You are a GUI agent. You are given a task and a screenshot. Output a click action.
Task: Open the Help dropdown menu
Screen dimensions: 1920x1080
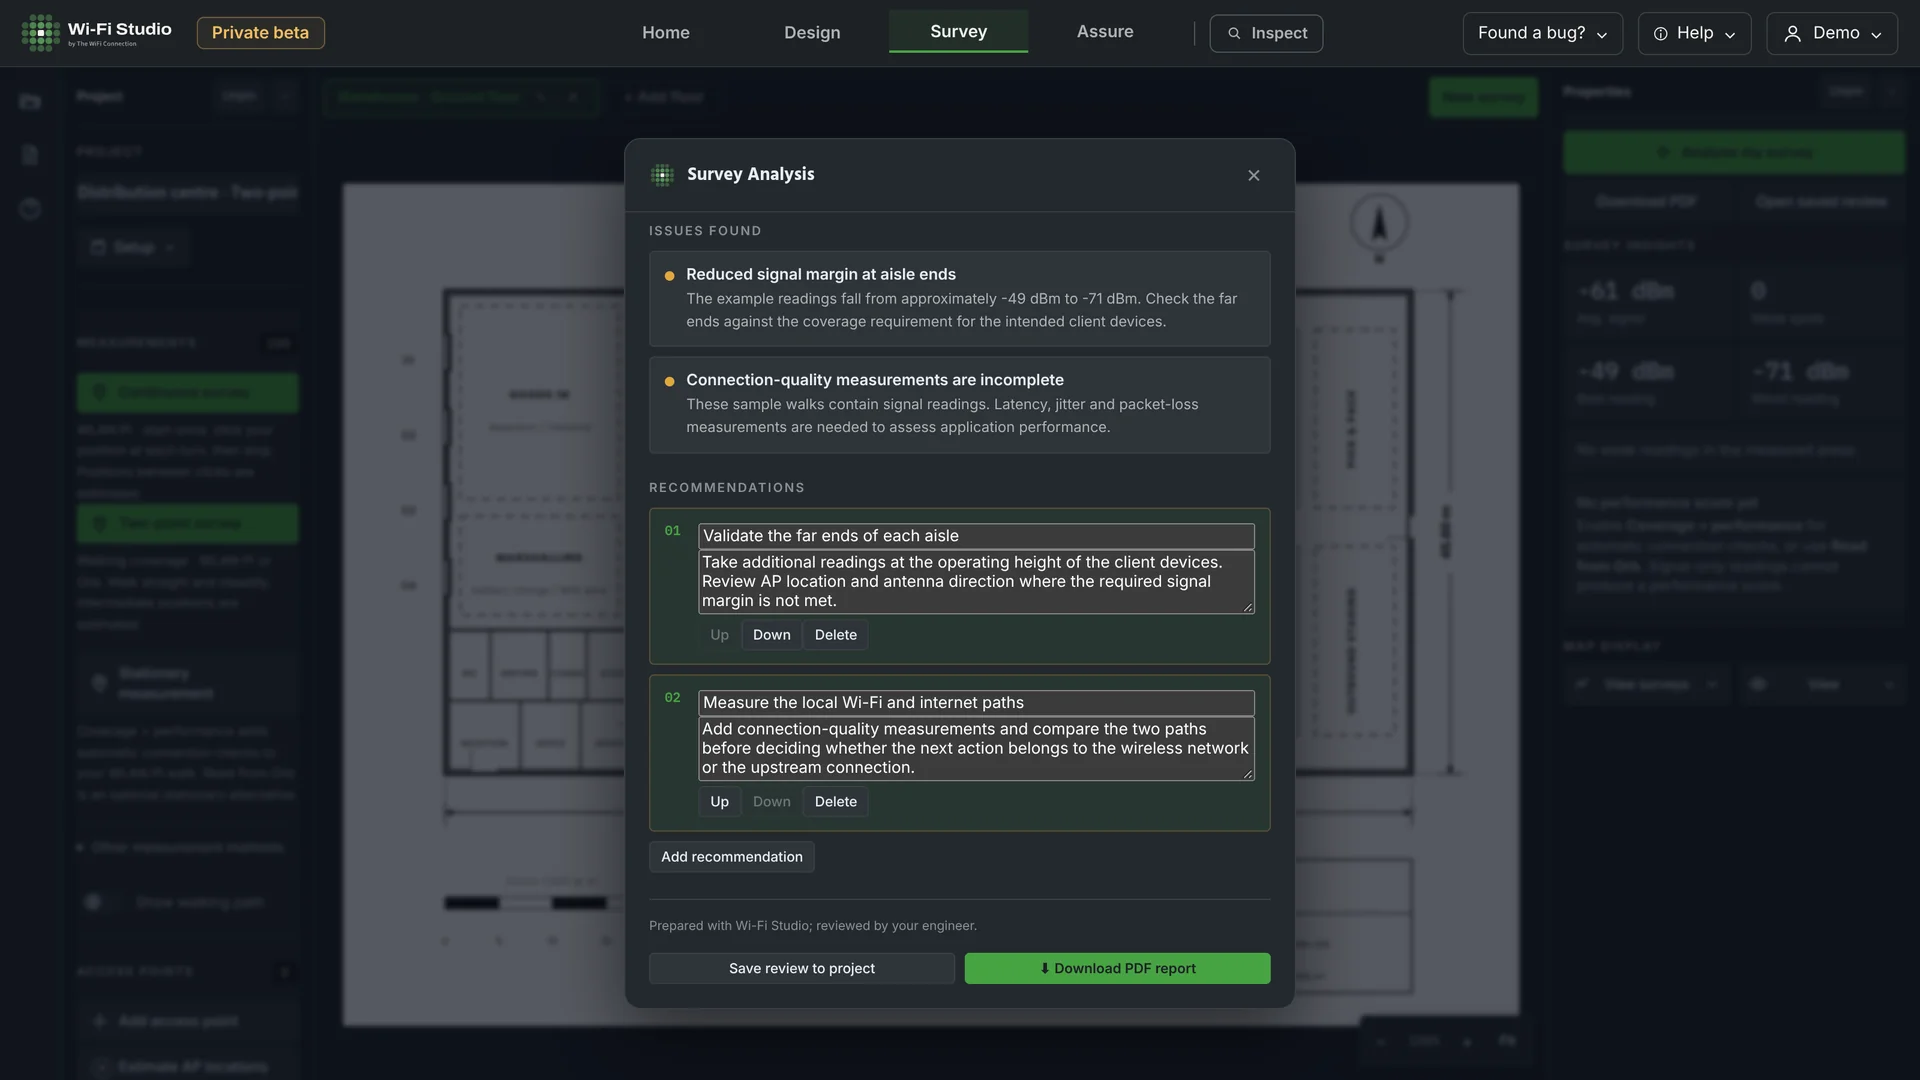pyautogui.click(x=1694, y=33)
